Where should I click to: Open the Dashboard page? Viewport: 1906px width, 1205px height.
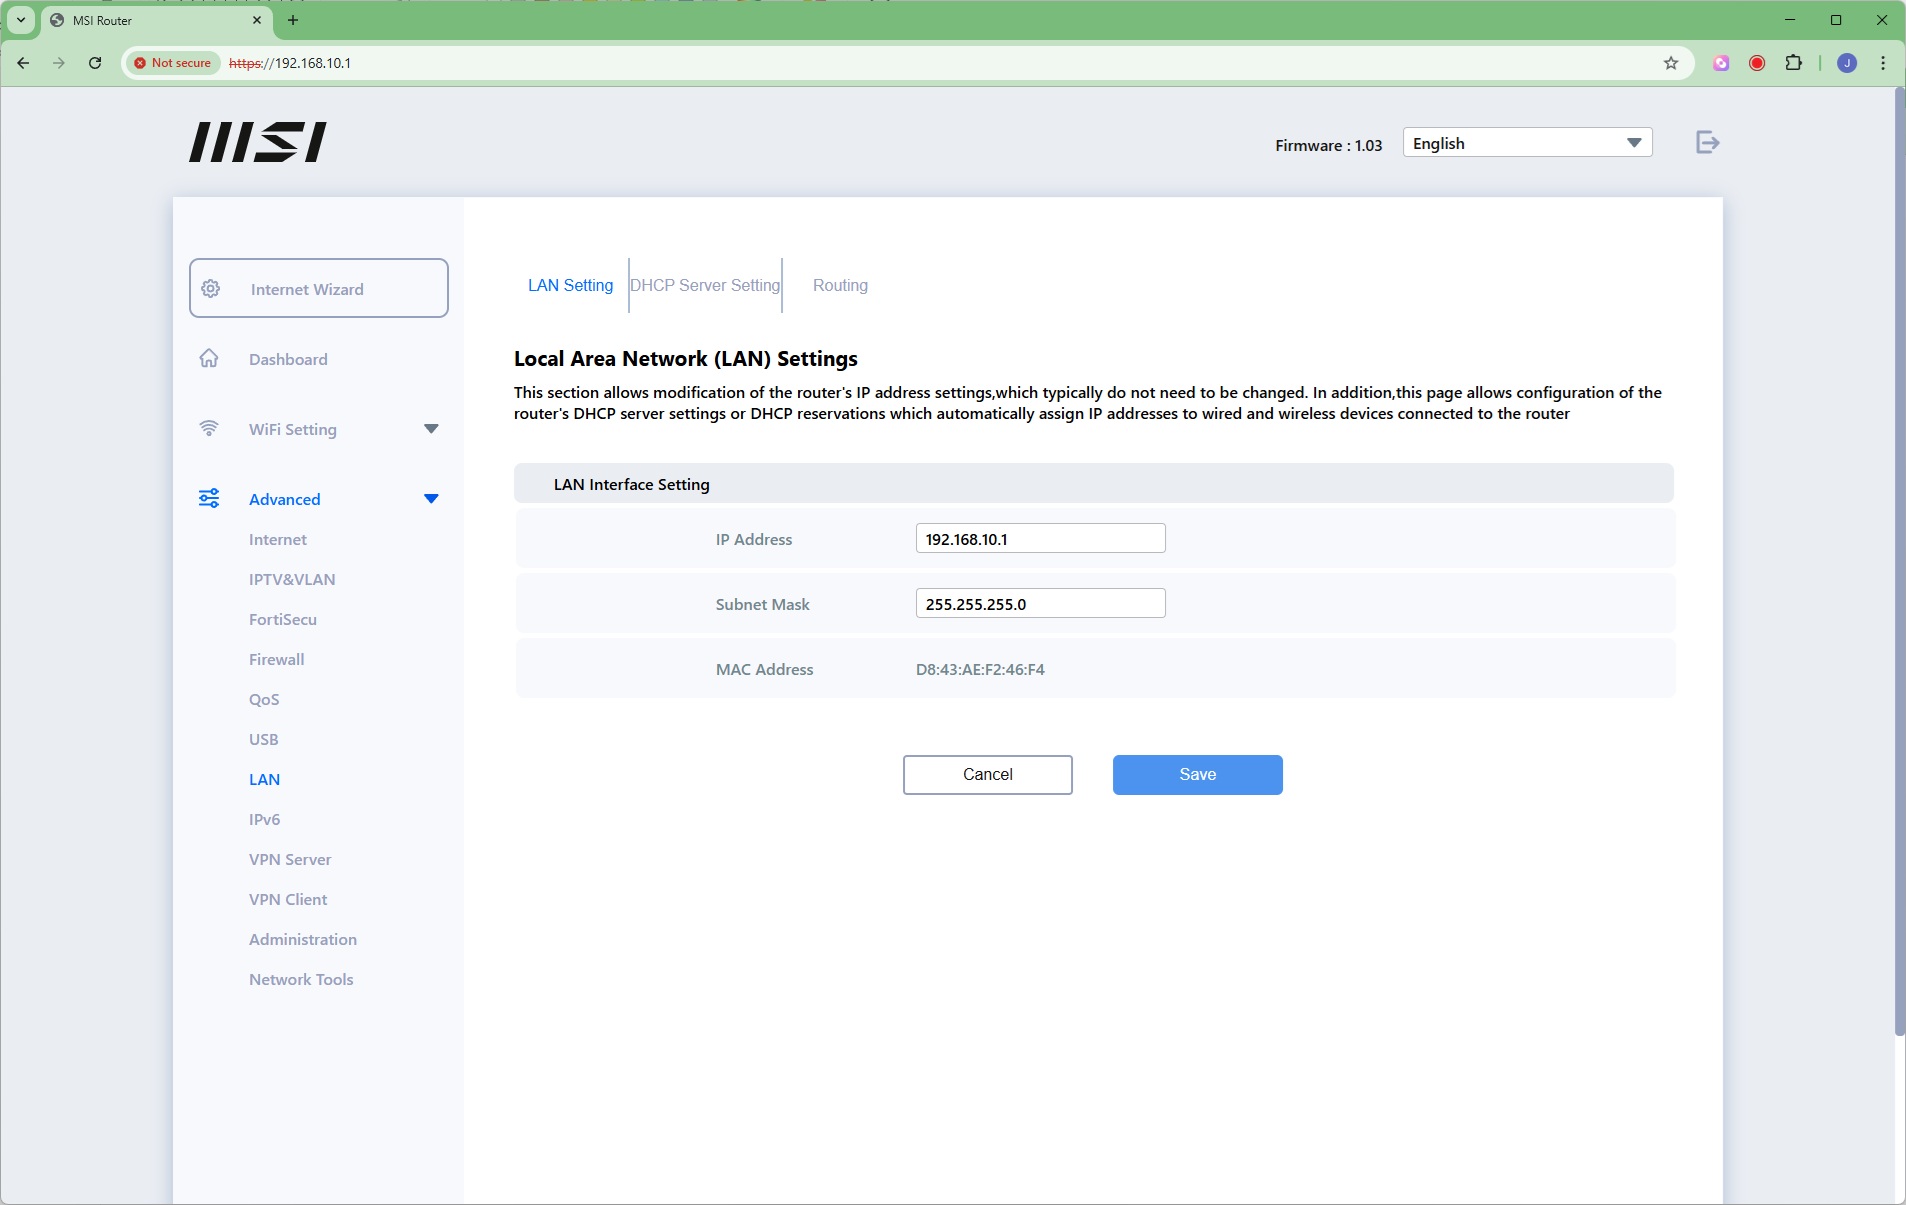288,359
